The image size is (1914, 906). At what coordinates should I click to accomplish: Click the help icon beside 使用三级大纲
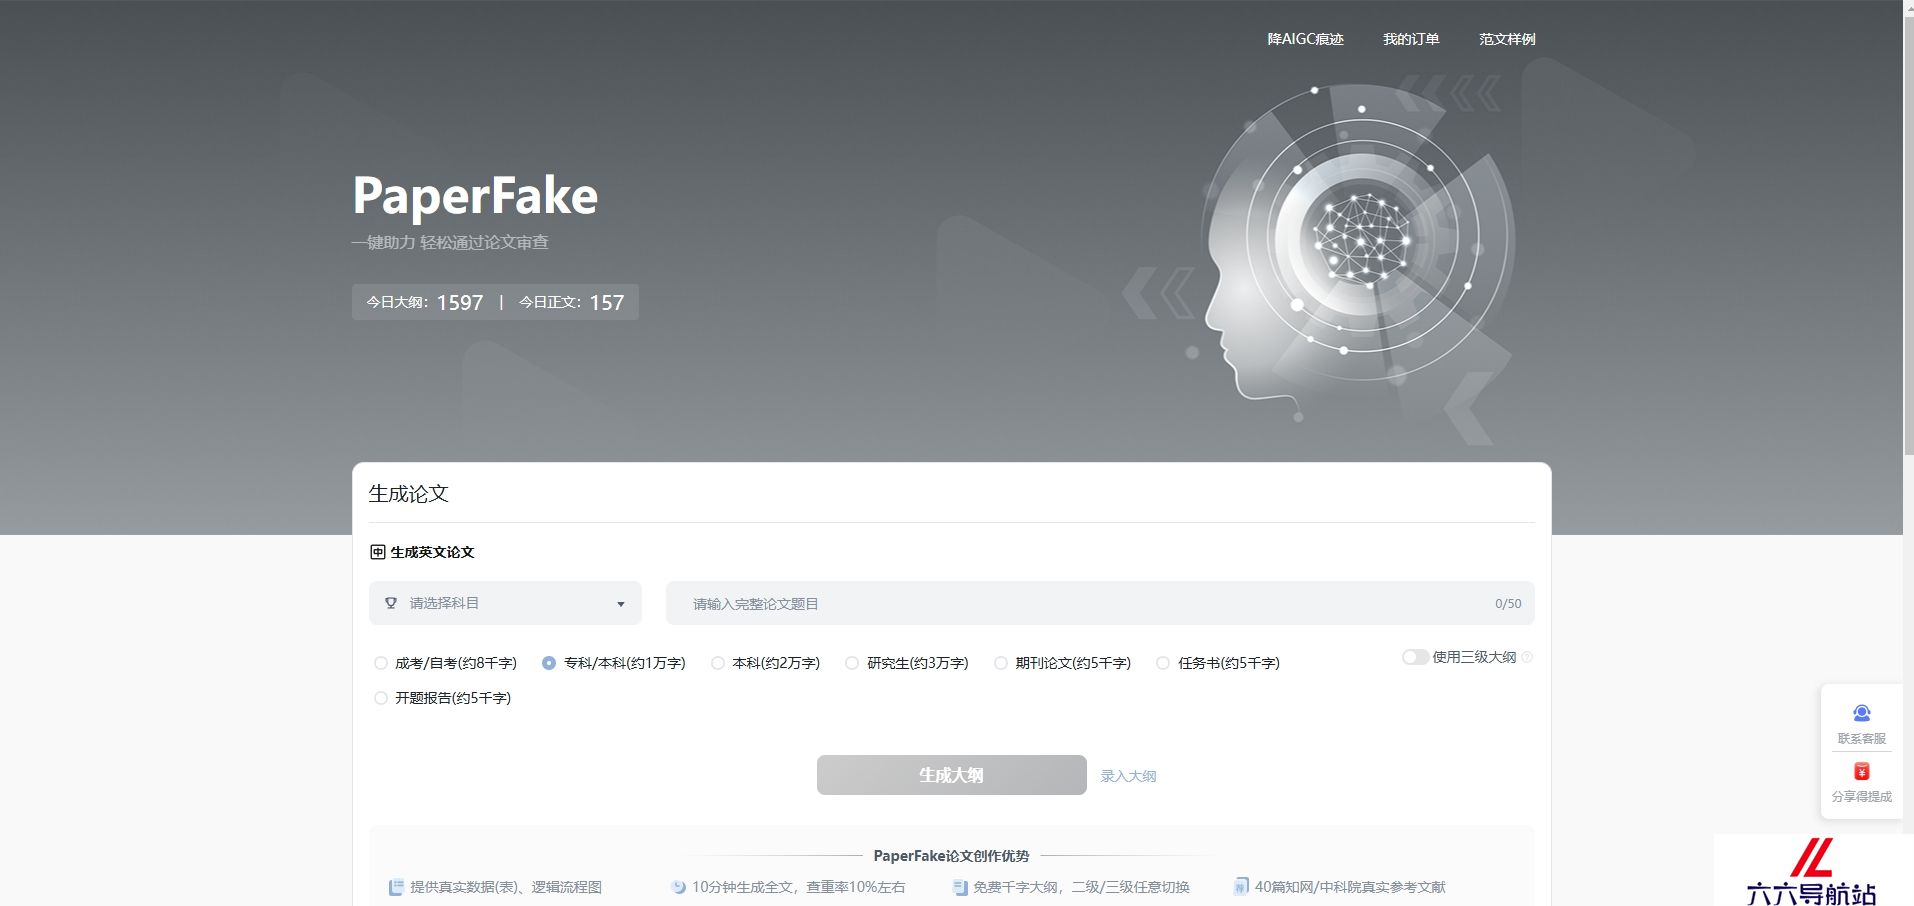(1527, 657)
